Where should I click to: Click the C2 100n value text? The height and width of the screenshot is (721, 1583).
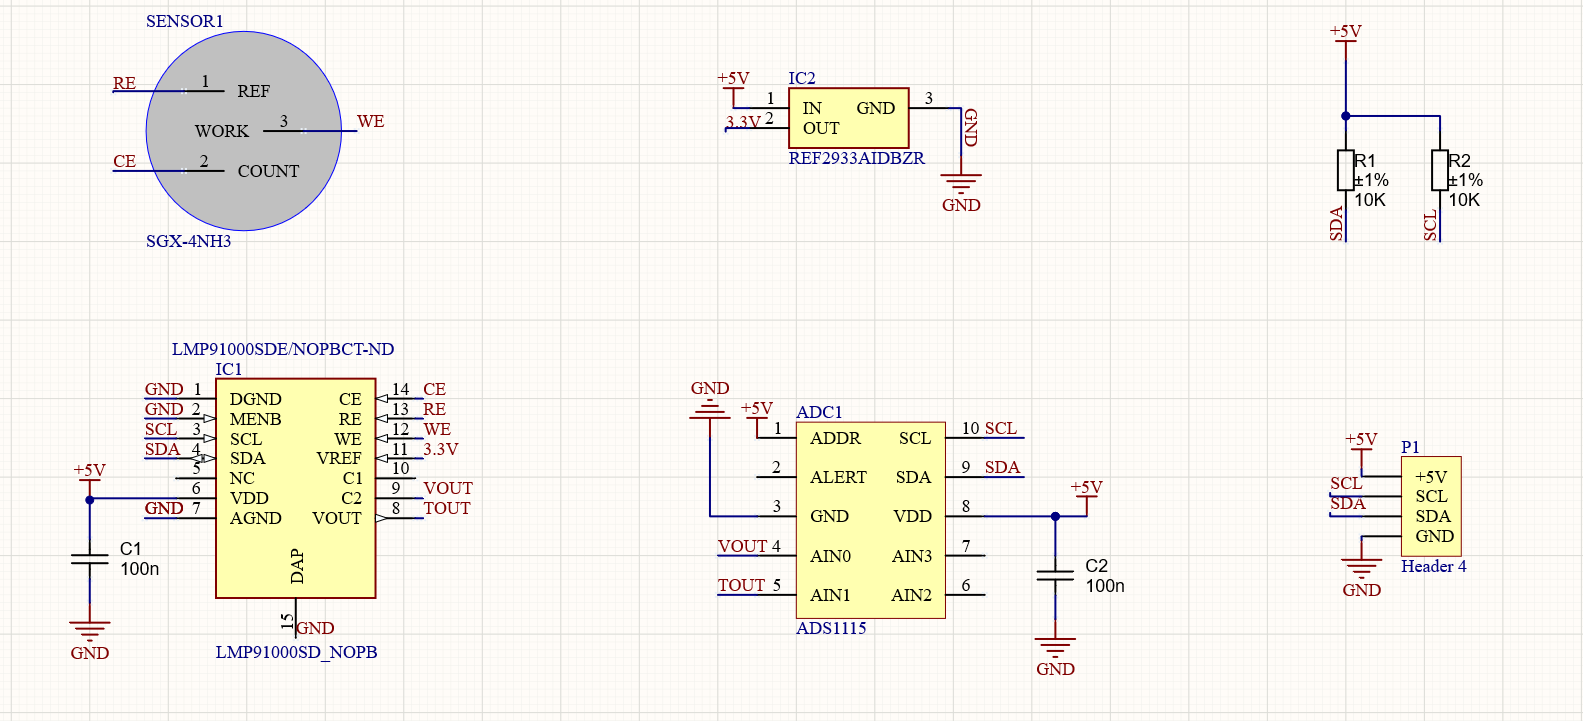(1105, 586)
